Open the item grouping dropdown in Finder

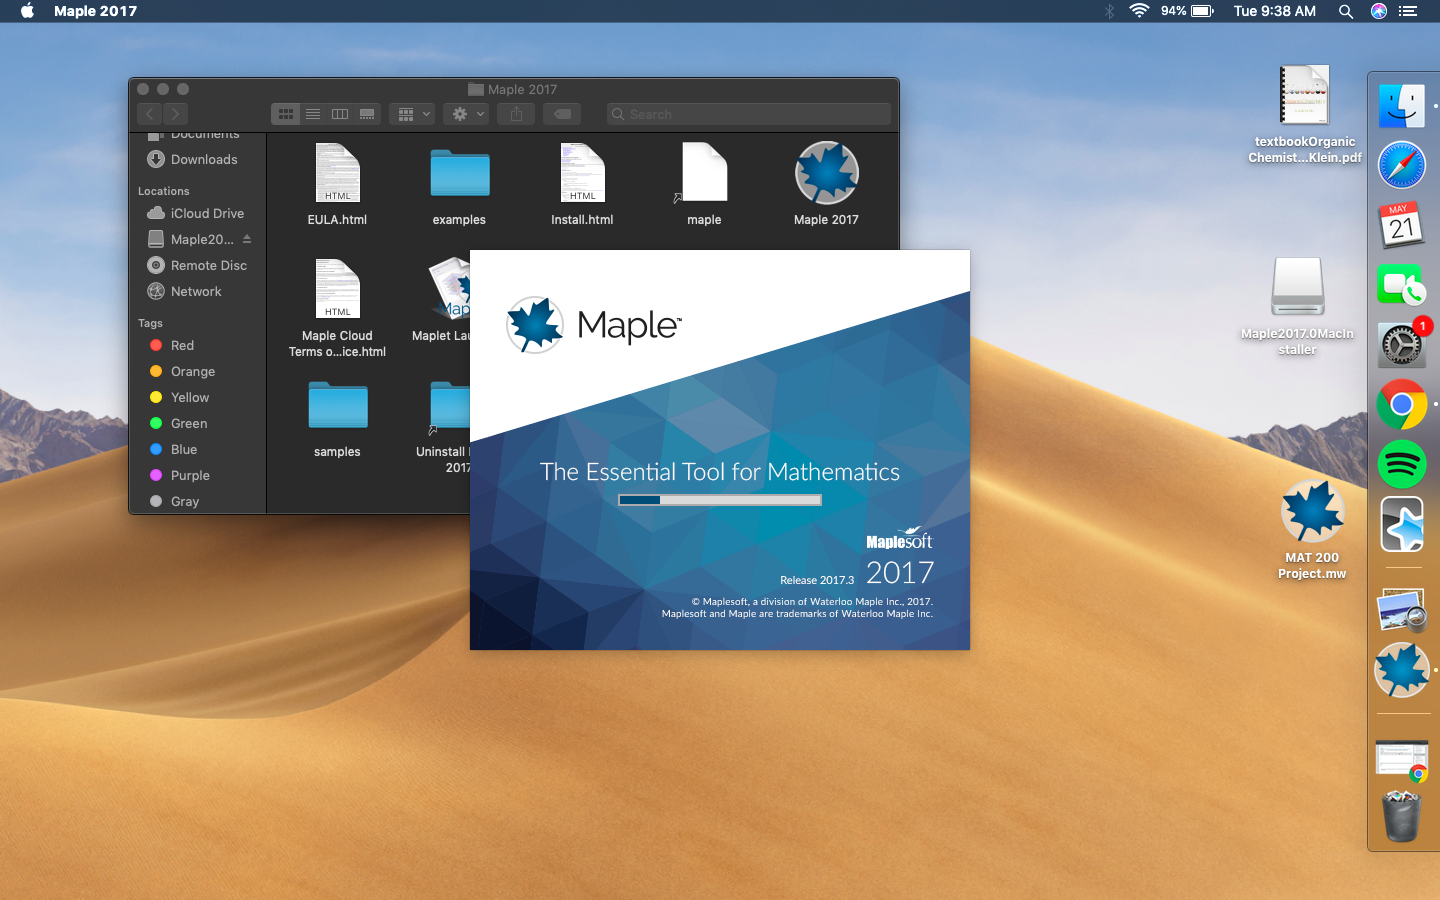(412, 114)
